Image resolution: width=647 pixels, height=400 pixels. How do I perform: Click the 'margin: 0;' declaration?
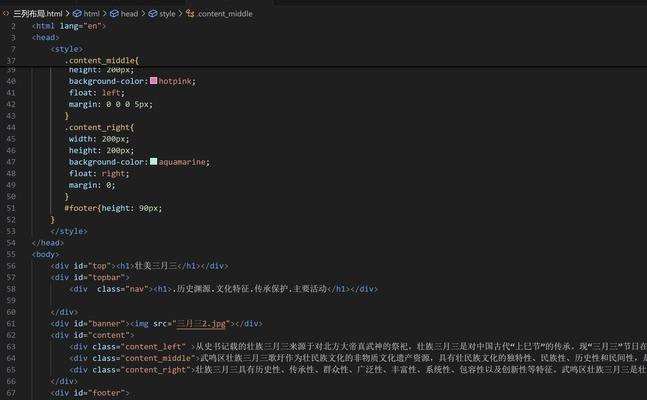click(92, 185)
